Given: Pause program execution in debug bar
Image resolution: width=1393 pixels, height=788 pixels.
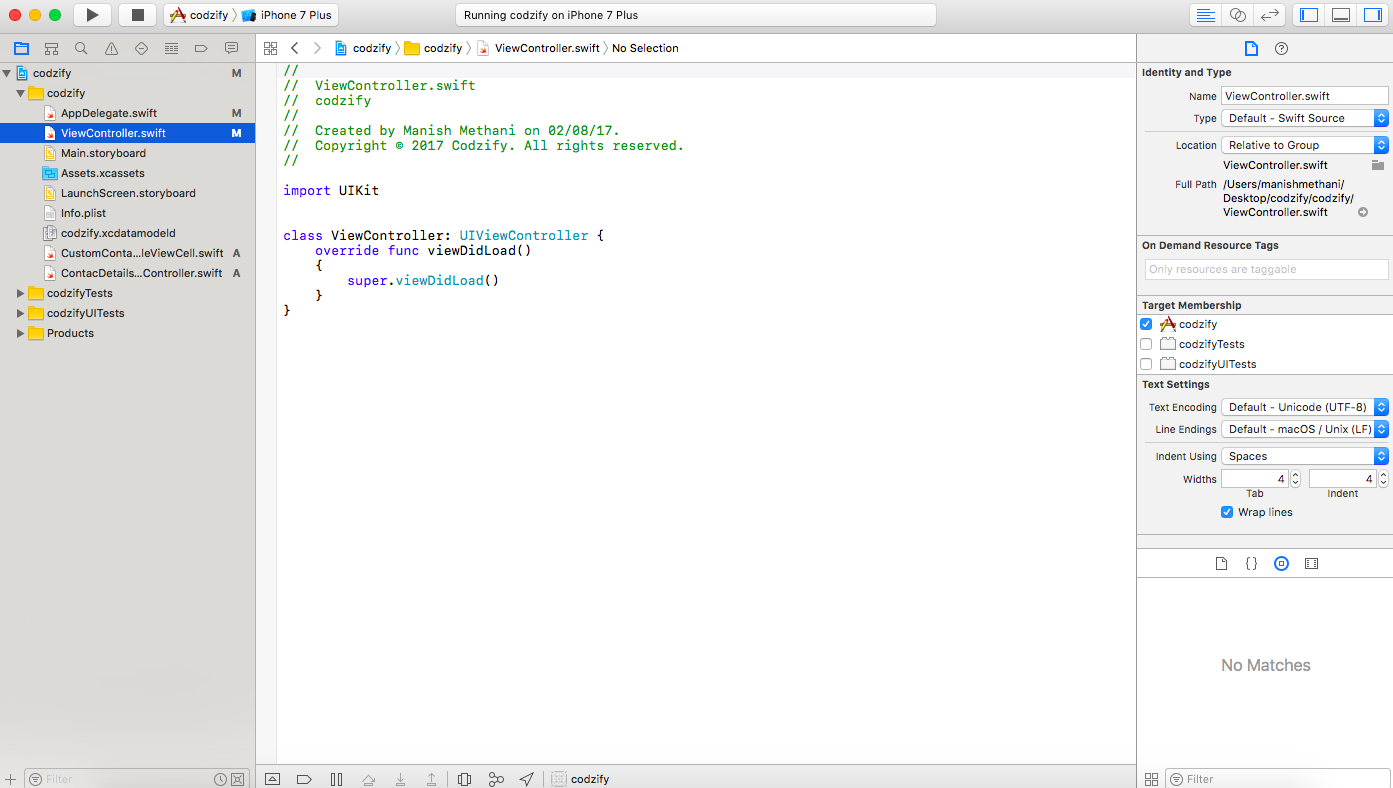Looking at the screenshot, I should pyautogui.click(x=336, y=779).
